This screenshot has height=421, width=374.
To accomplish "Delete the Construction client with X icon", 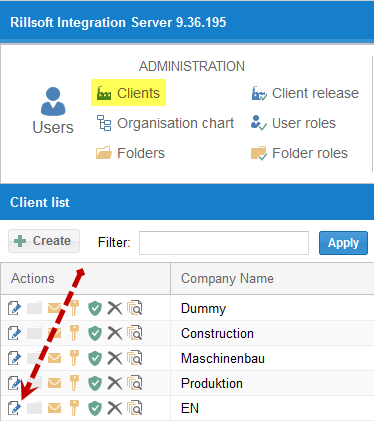I will (x=115, y=333).
